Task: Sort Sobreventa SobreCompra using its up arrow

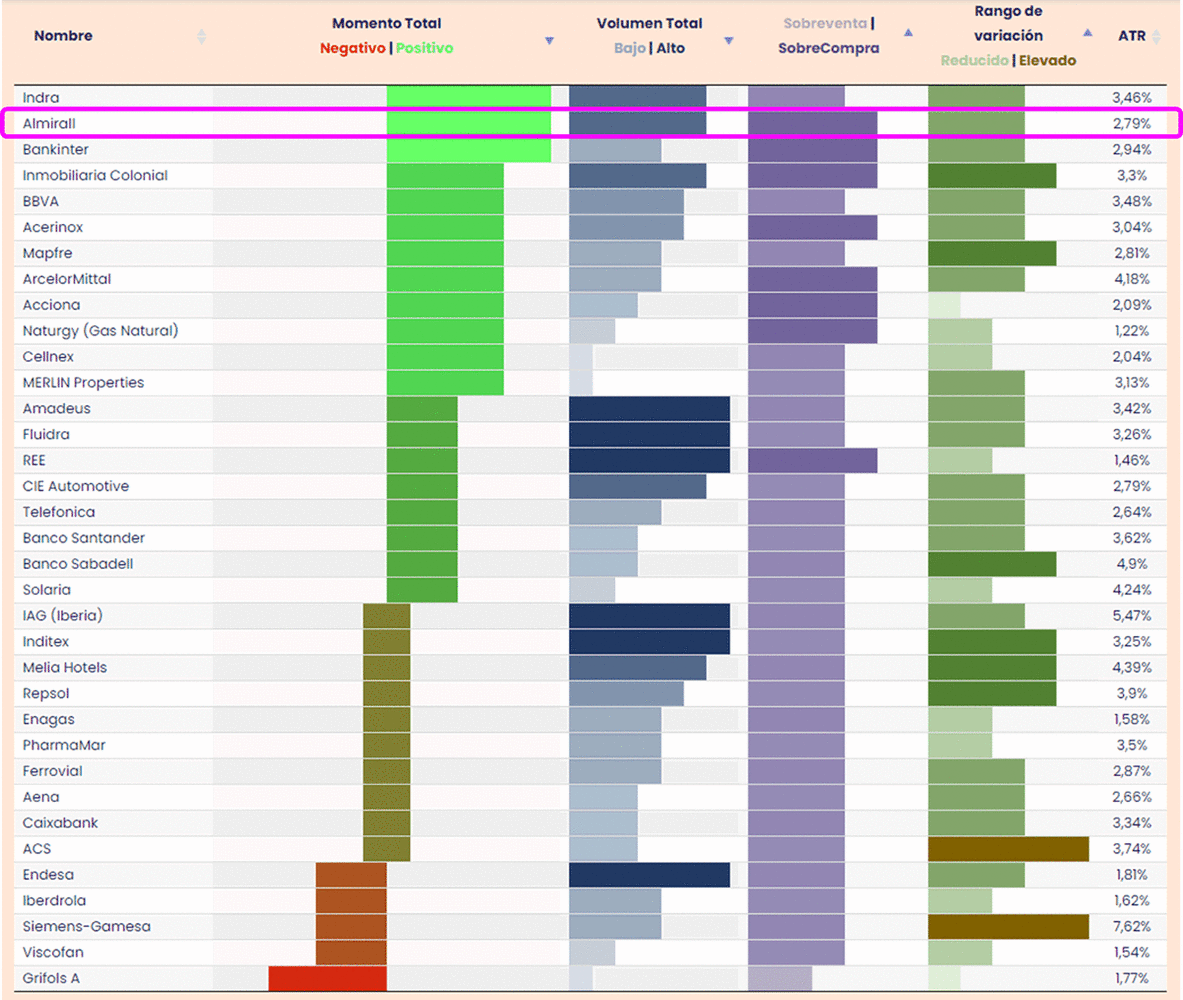Action: pyautogui.click(x=908, y=32)
